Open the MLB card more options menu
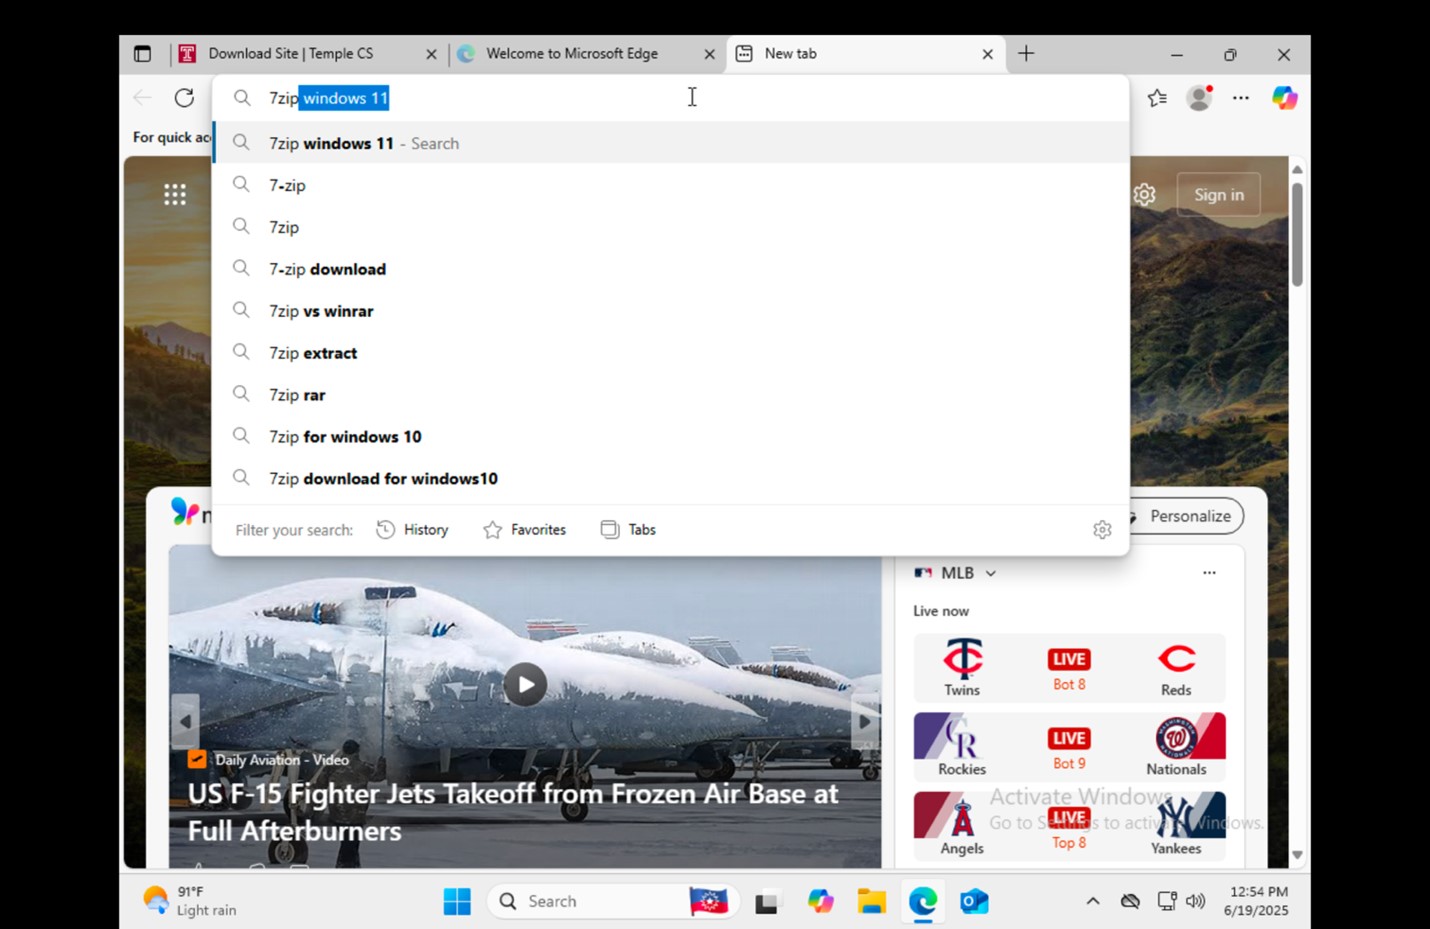 tap(1209, 573)
